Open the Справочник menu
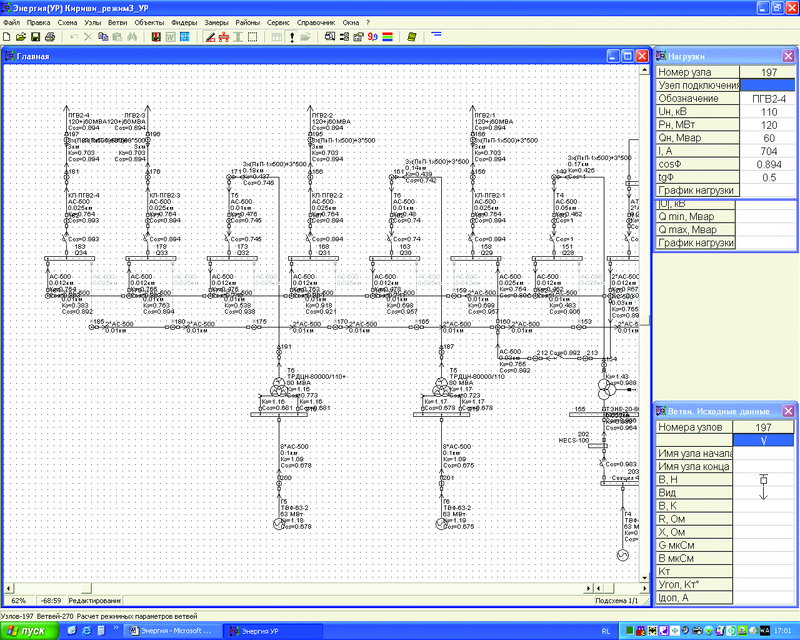This screenshot has height=640, width=800. 316,22
